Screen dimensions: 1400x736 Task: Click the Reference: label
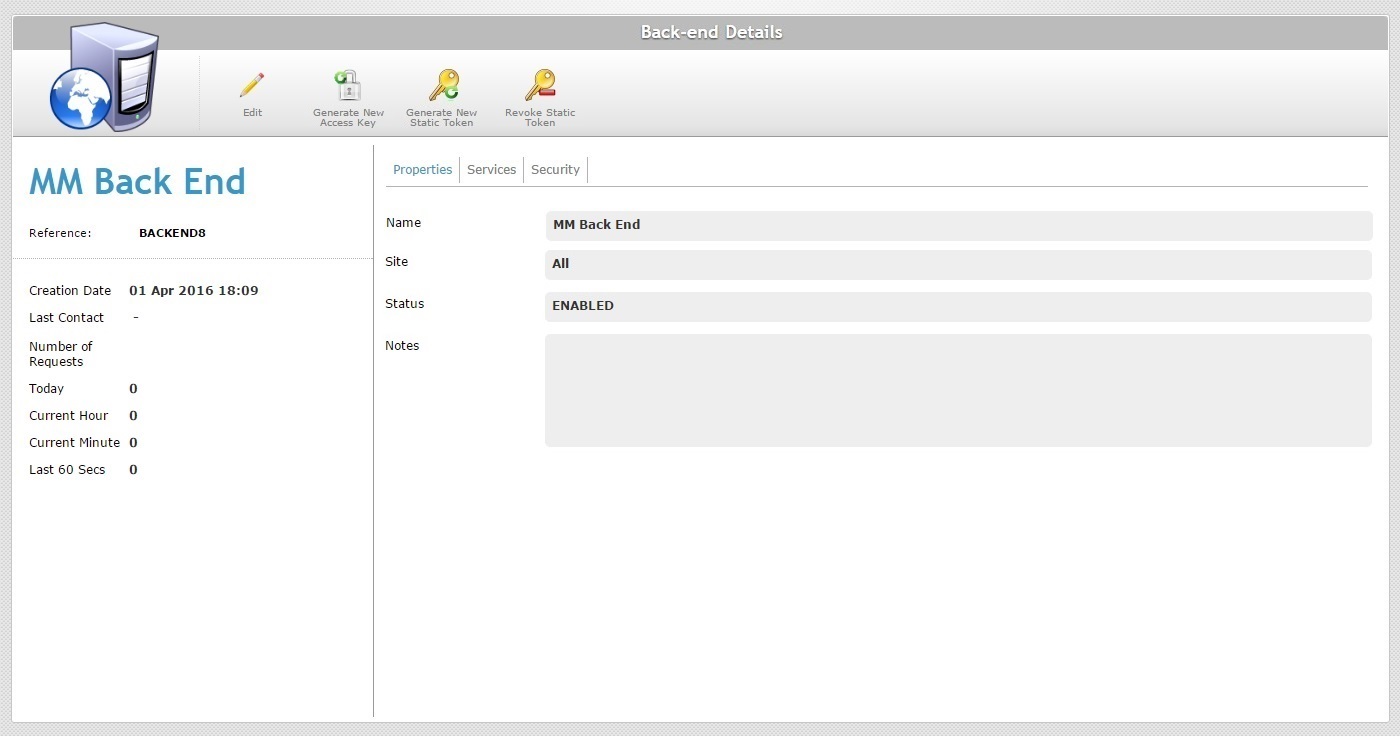pos(60,233)
